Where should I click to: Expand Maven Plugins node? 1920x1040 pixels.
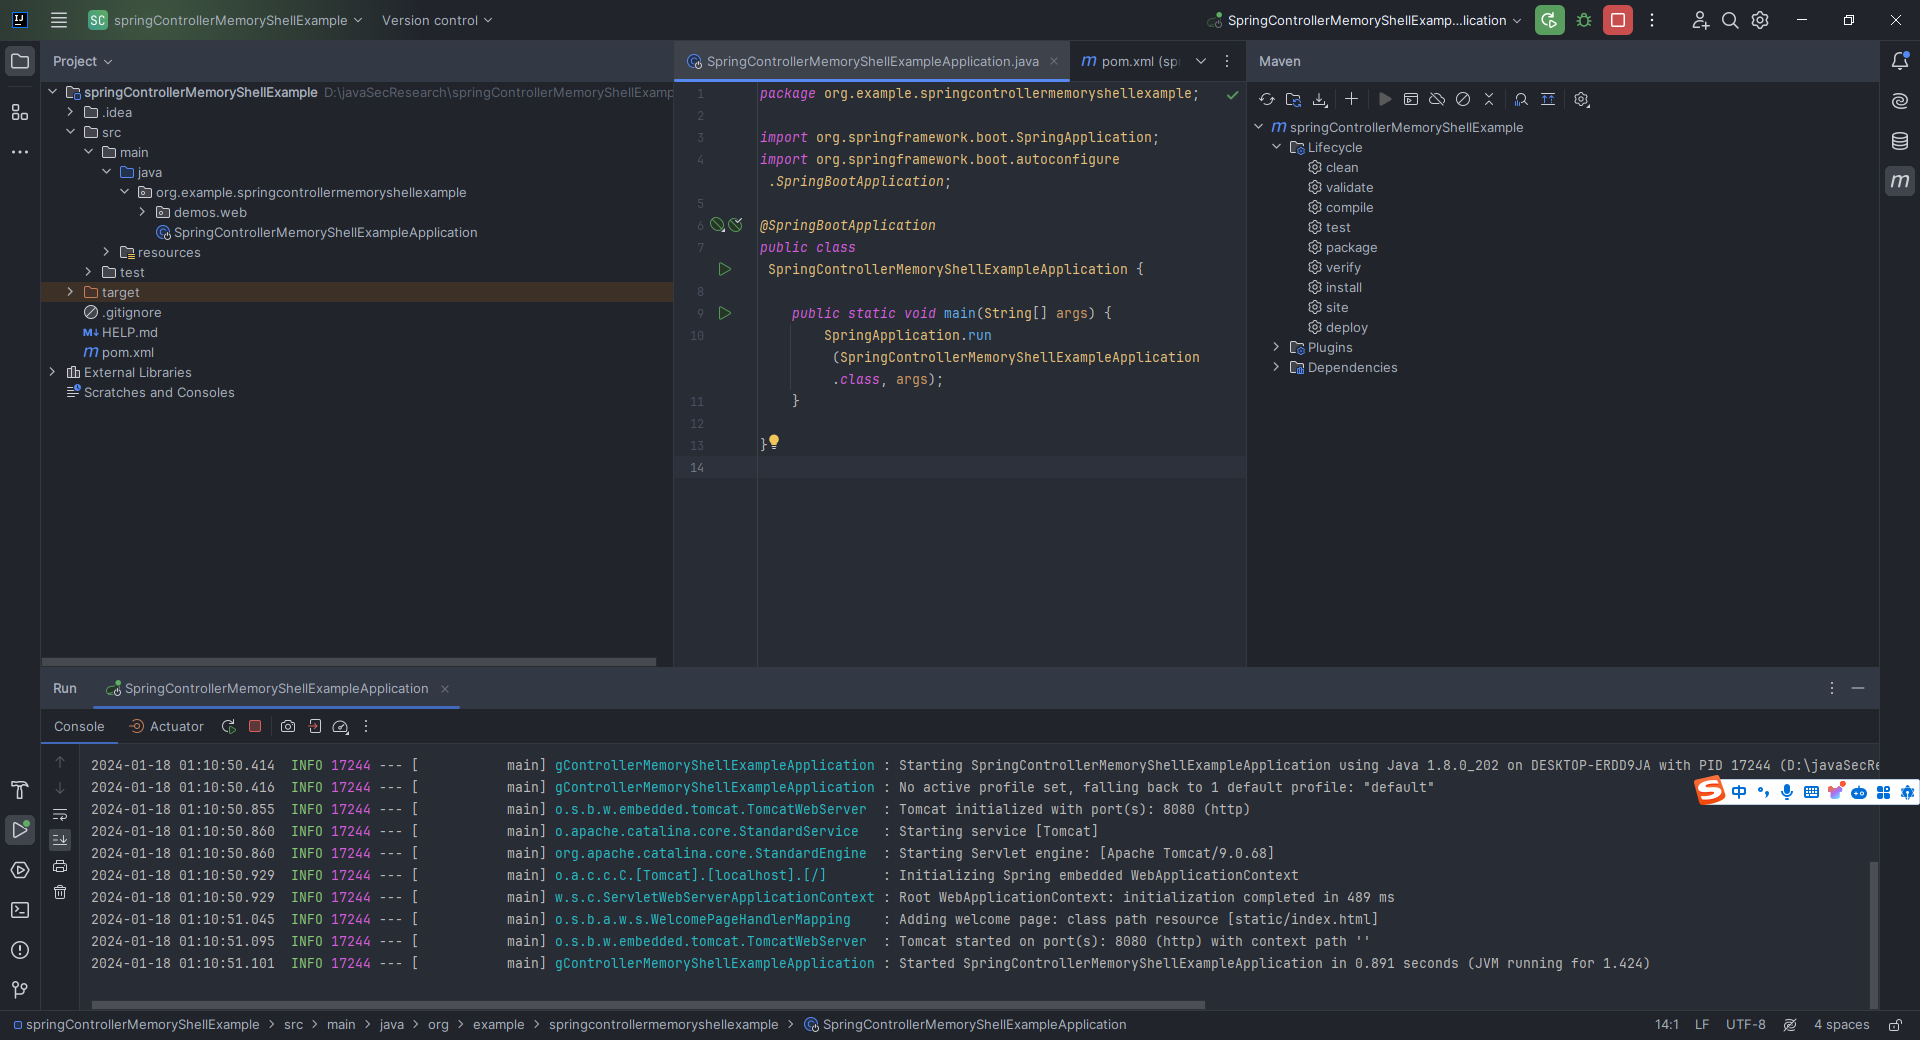tap(1276, 347)
